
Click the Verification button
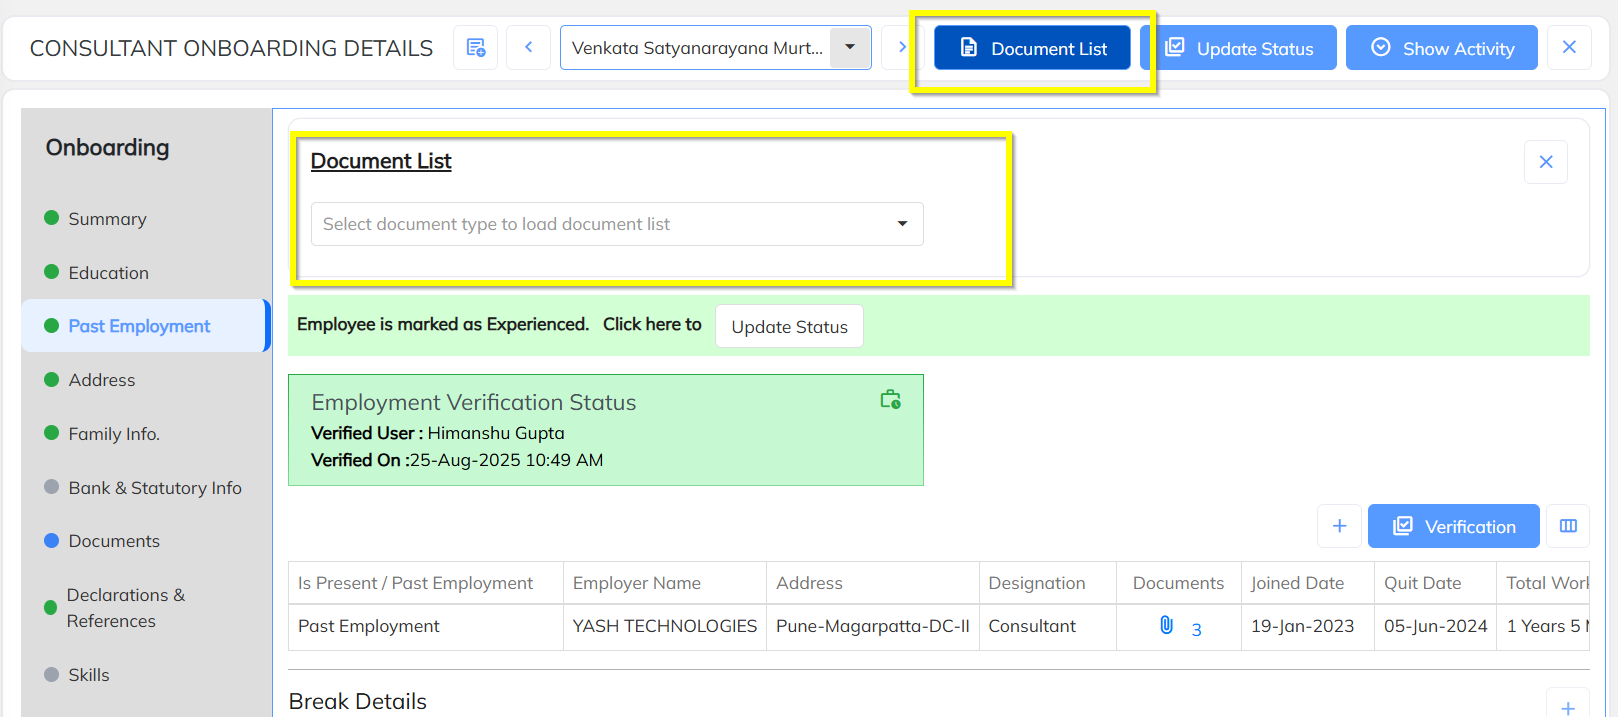(1453, 526)
